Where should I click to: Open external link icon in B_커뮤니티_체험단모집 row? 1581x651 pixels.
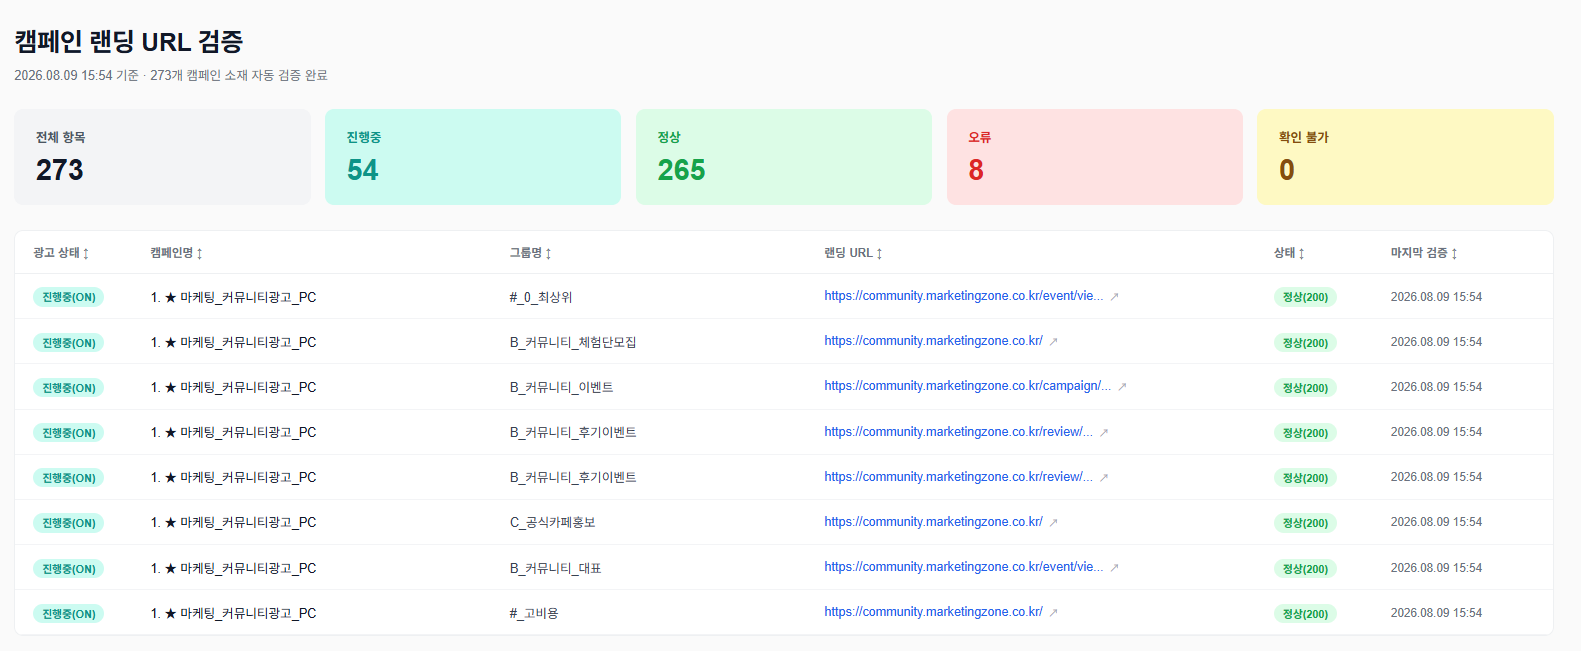(x=1053, y=342)
